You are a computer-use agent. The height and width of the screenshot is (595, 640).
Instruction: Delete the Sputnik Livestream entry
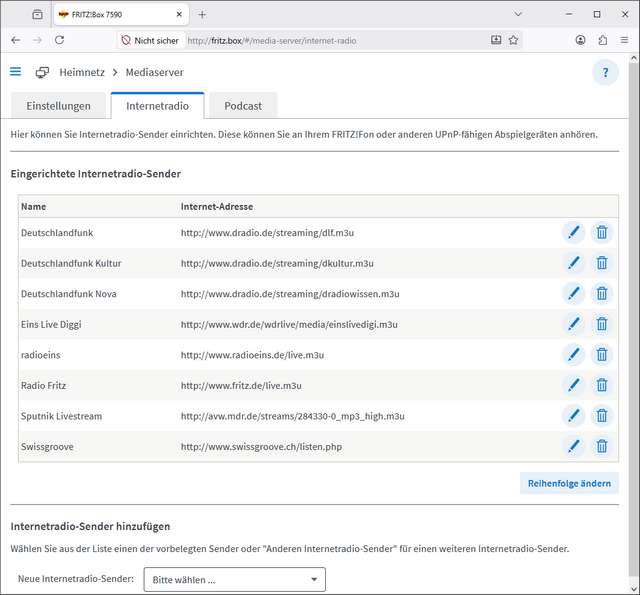(602, 416)
